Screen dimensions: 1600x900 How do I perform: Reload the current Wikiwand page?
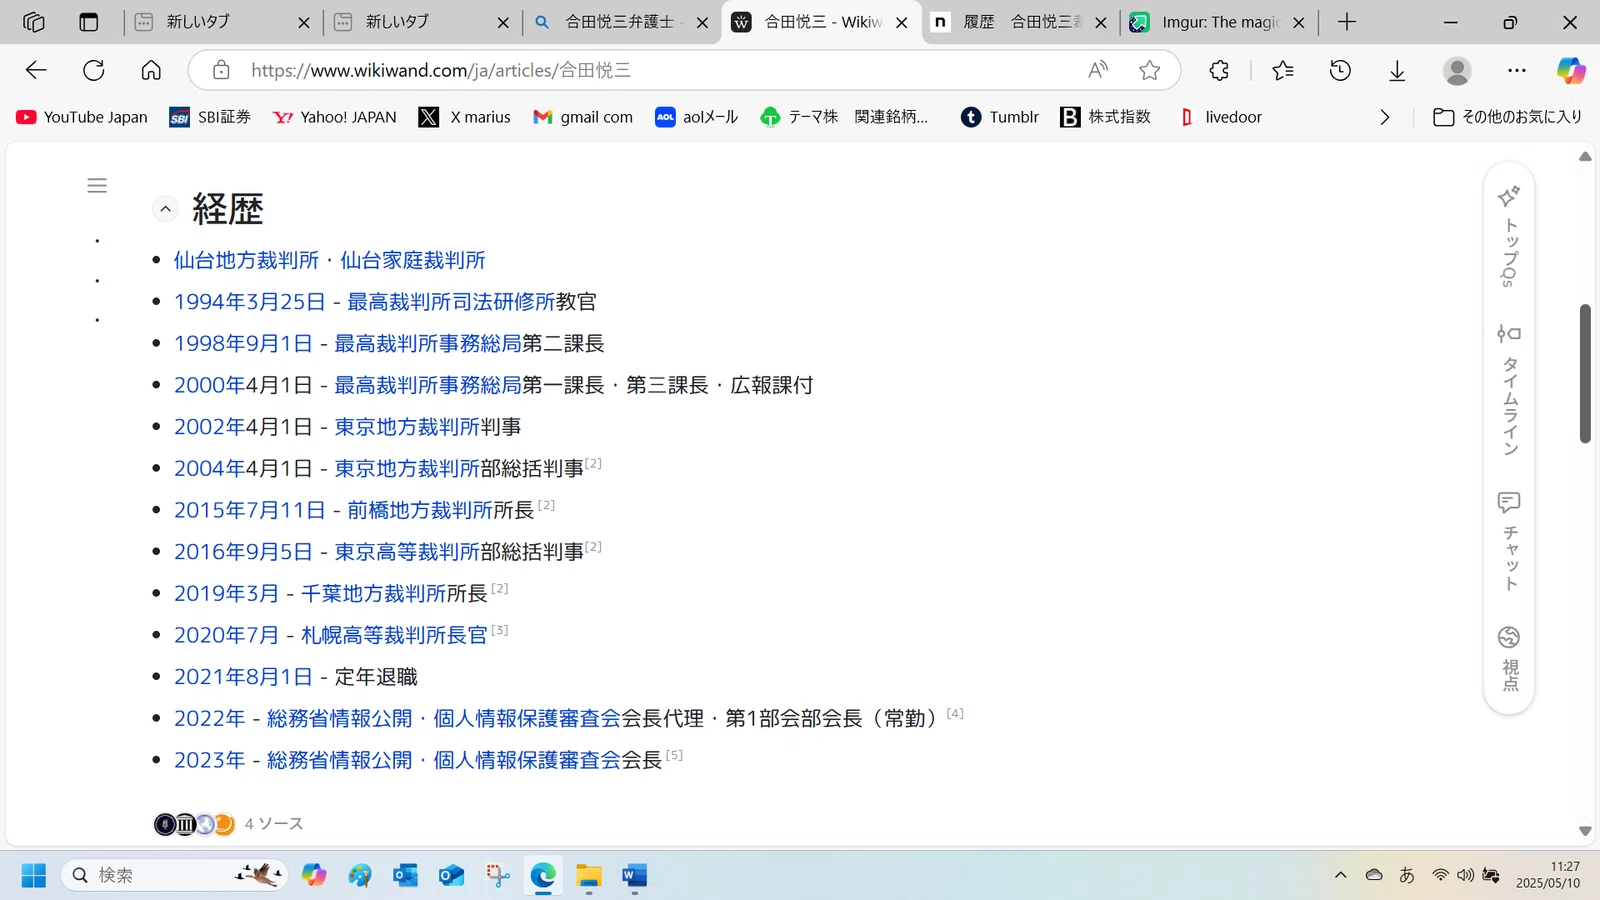(94, 70)
